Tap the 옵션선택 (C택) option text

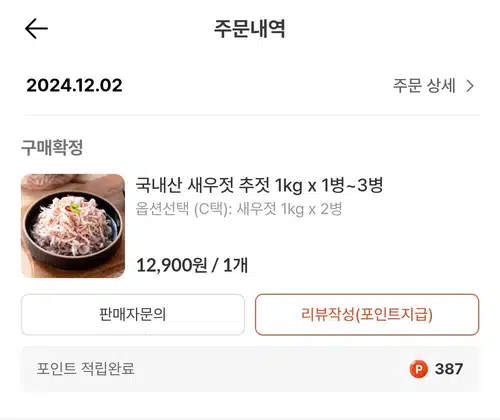[x=184, y=209]
